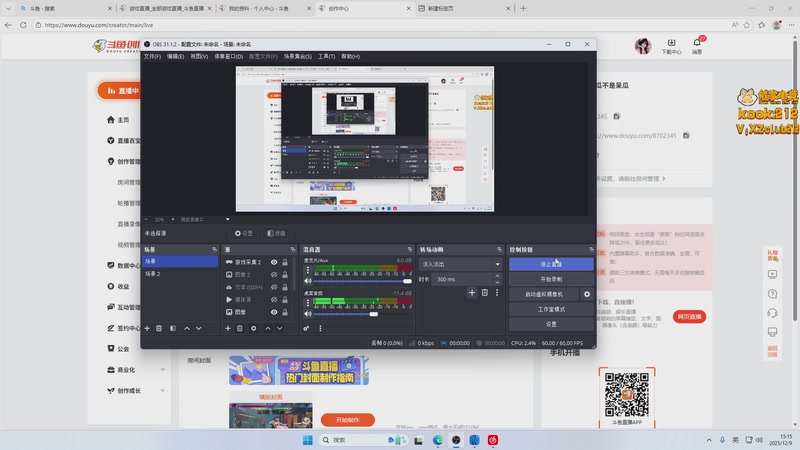Move source up in the Sources list
The width and height of the screenshot is (800, 450).
coord(267,328)
